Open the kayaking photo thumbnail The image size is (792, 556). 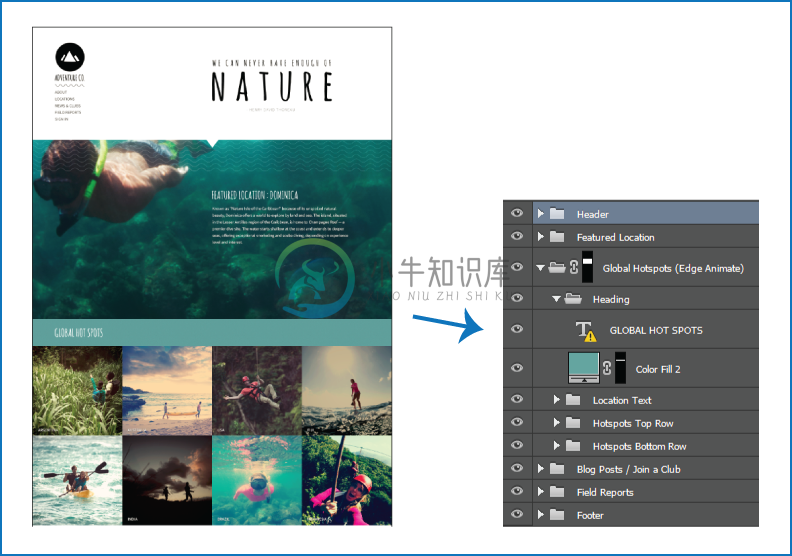point(77,480)
